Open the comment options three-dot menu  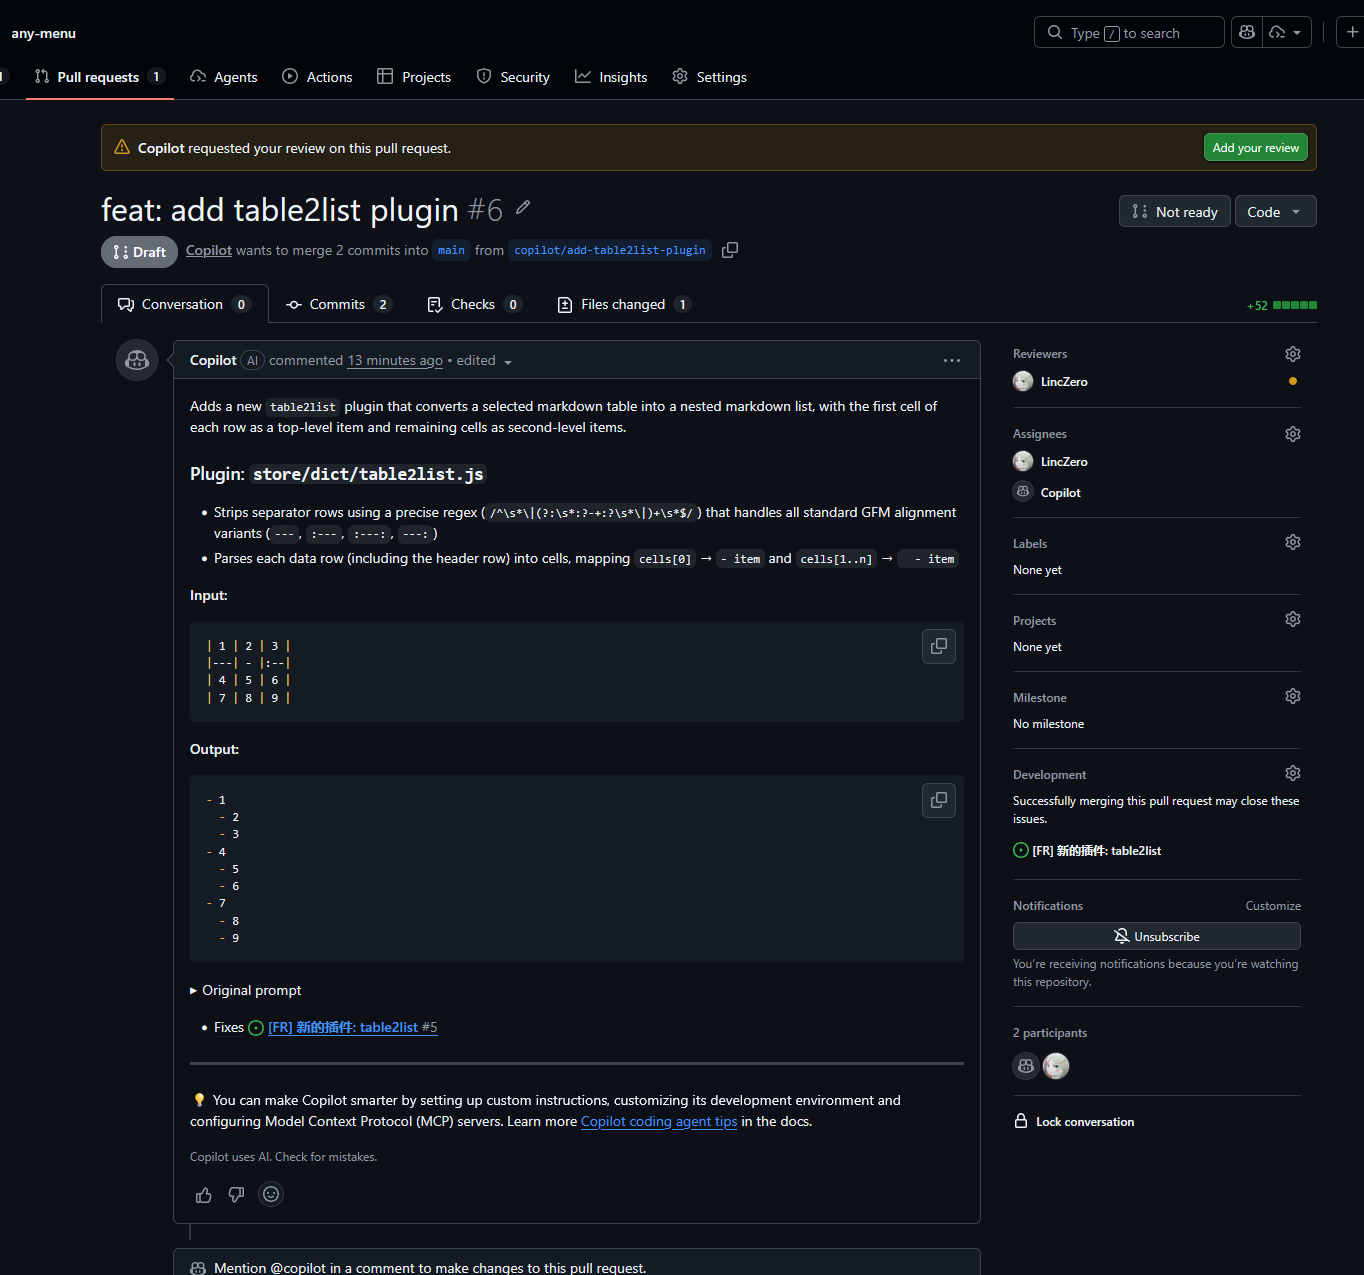[952, 360]
